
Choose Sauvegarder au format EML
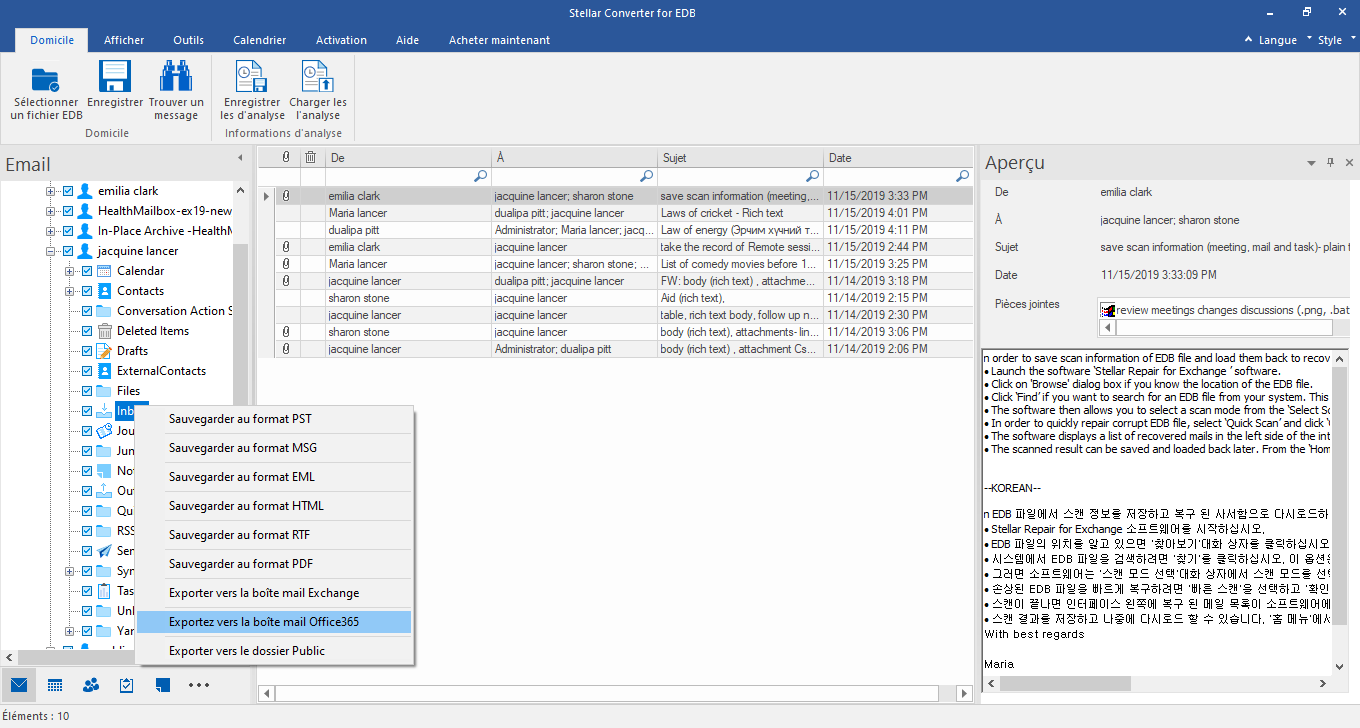click(275, 477)
